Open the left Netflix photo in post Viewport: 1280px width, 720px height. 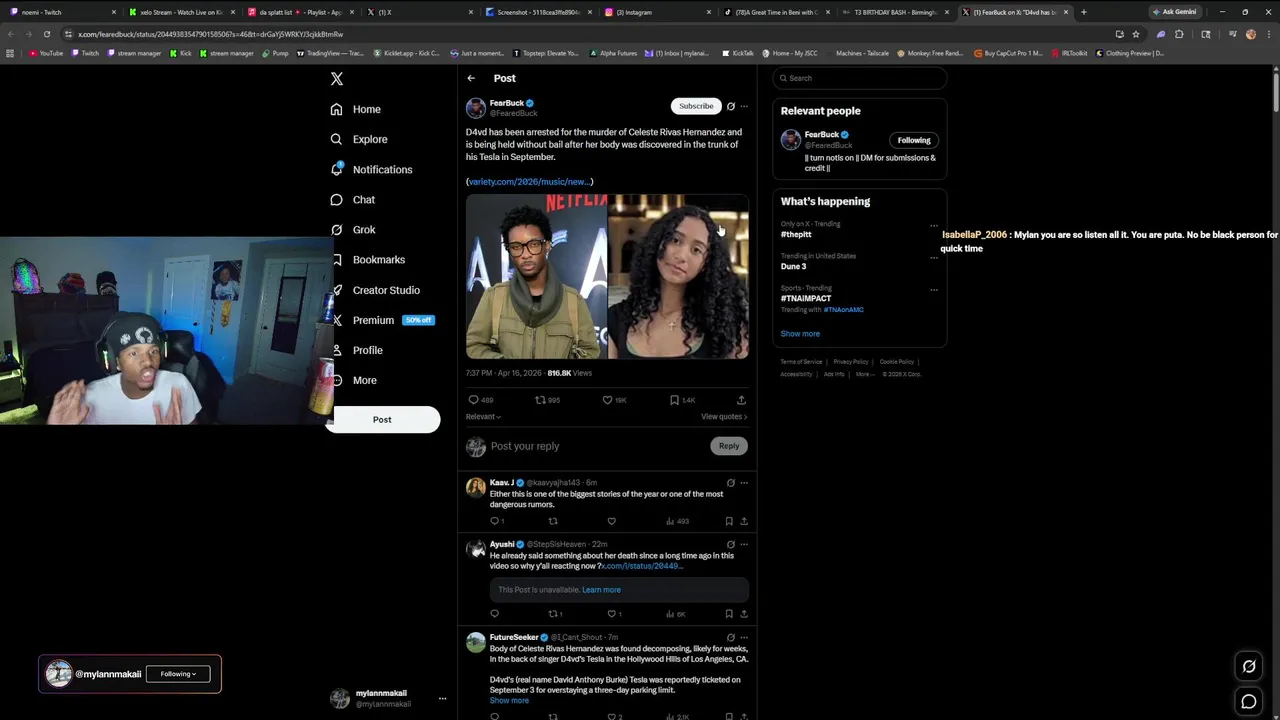click(536, 277)
